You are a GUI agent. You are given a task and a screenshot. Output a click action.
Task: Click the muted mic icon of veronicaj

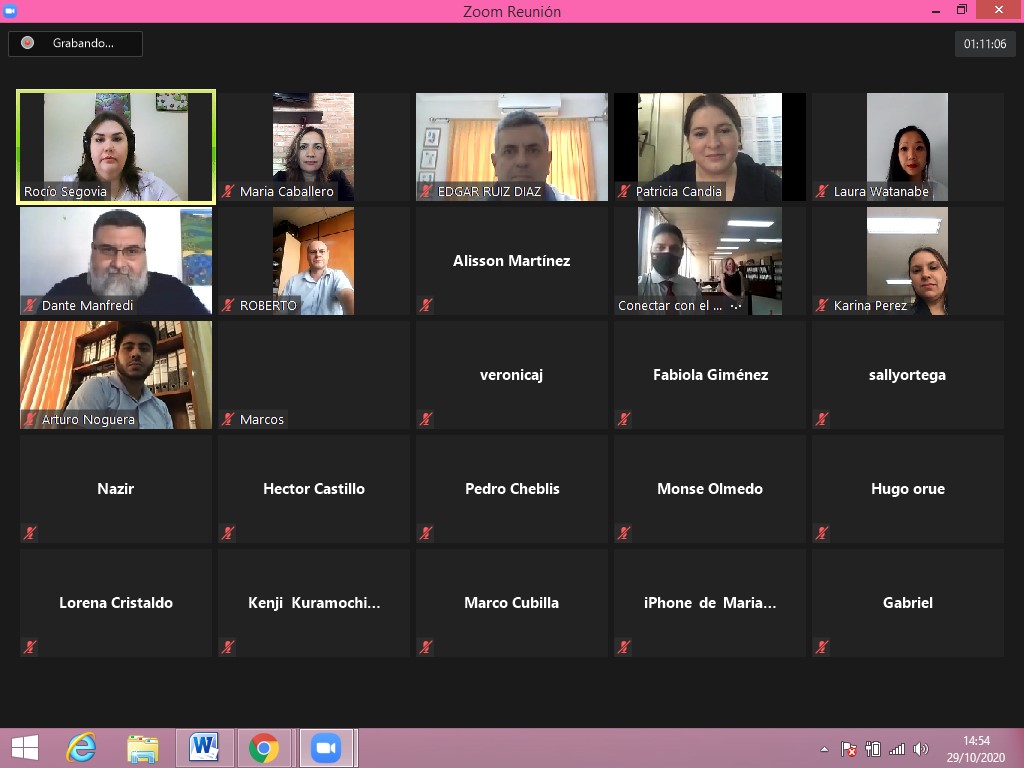point(426,419)
